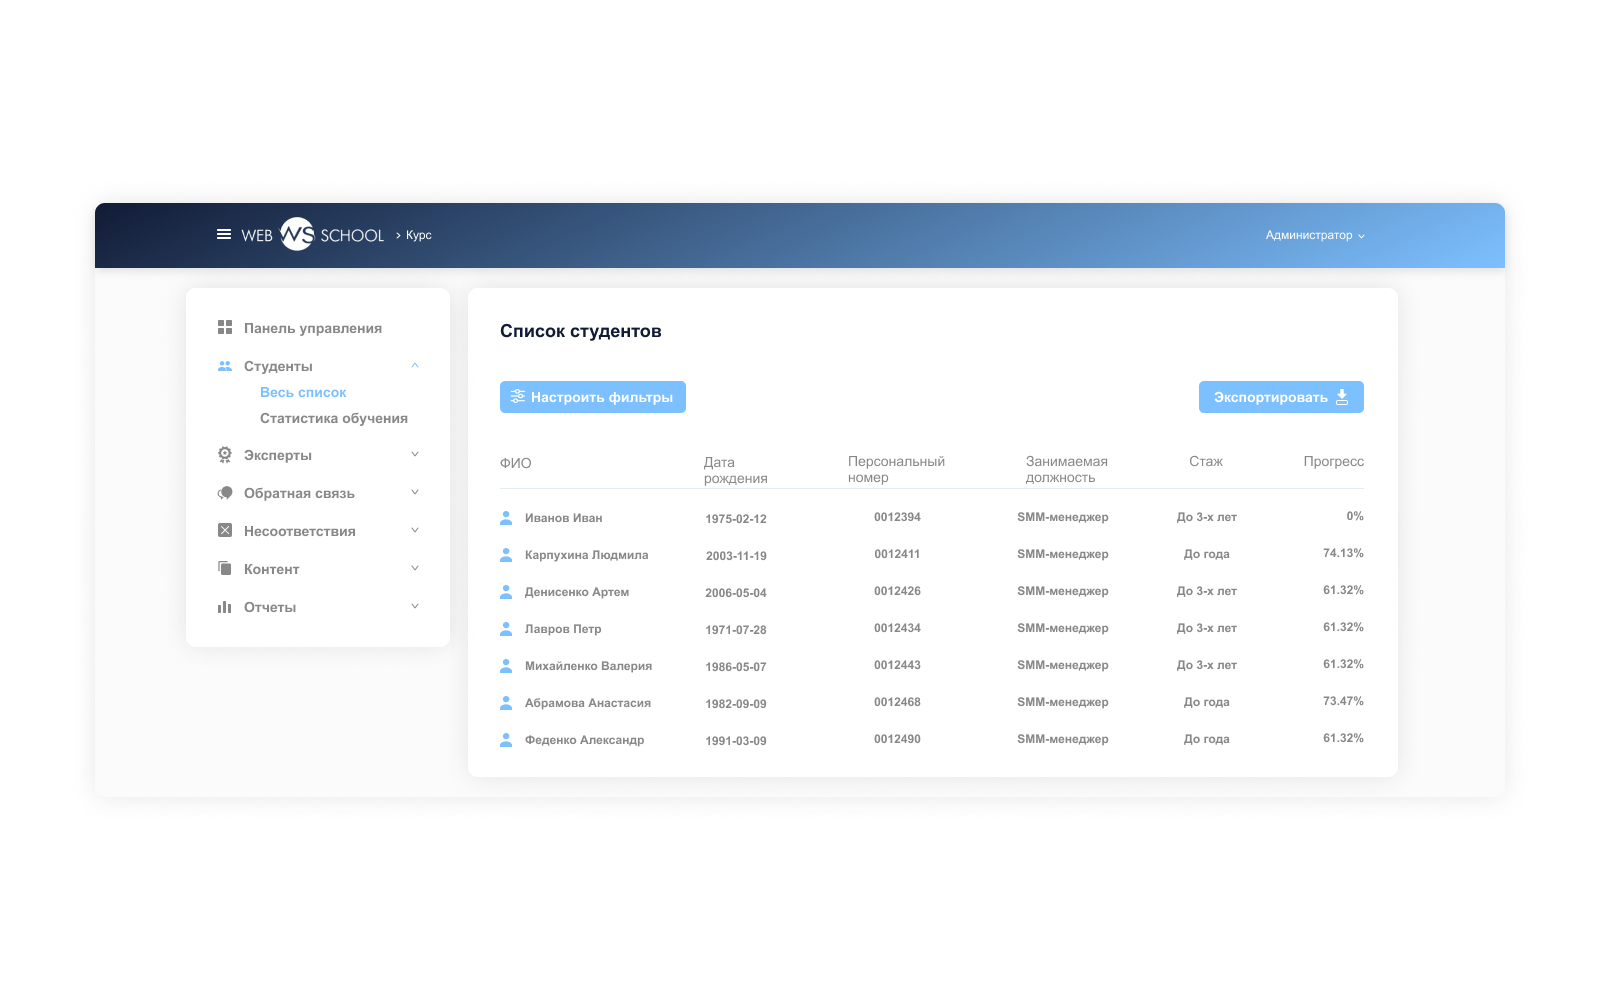The height and width of the screenshot is (1000, 1600).
Task: Select the Несоответствия menu label
Action: tap(300, 531)
